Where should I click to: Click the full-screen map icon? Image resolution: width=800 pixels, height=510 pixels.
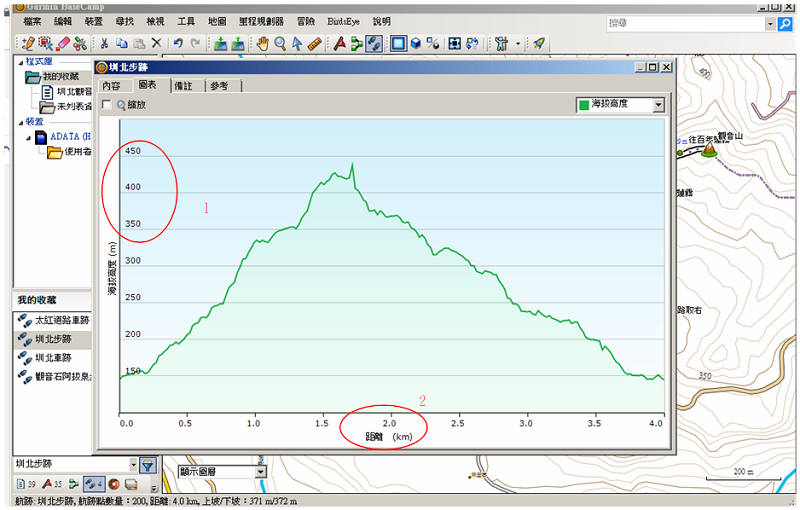pos(455,44)
